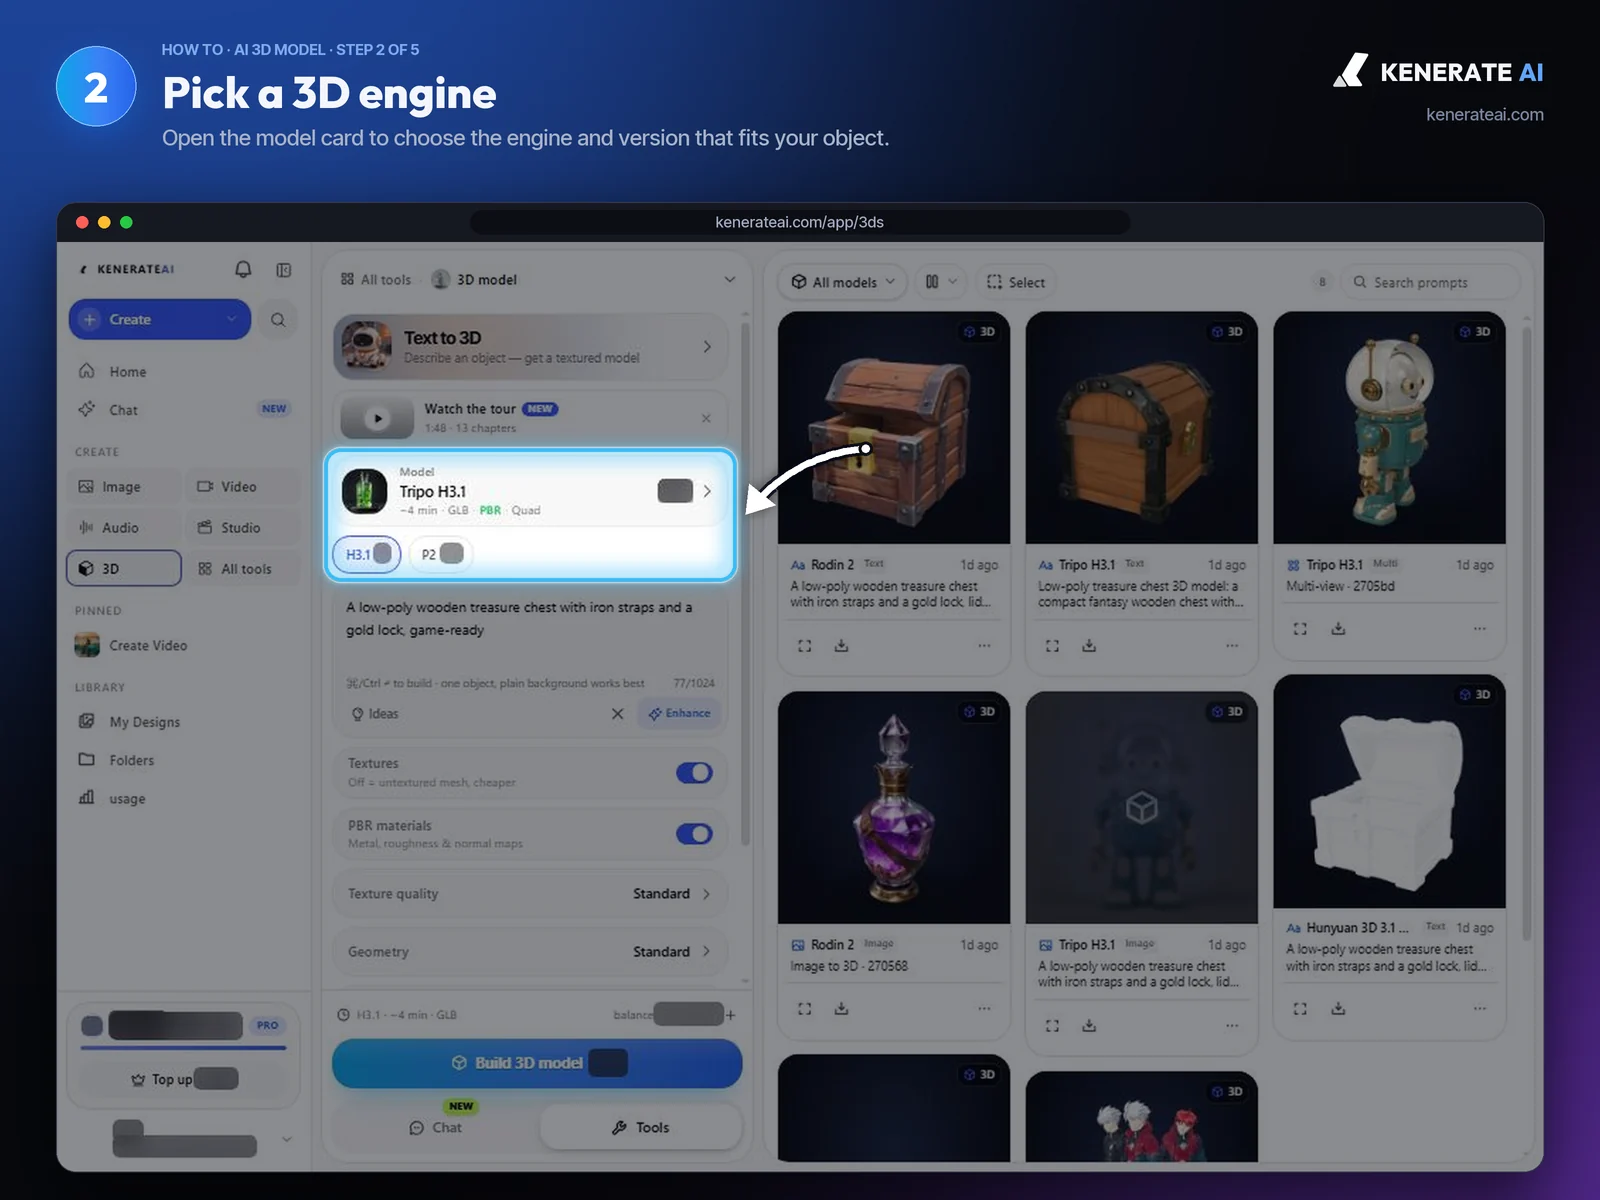Expand the Rodin 2 treasure chest fullscreen
The height and width of the screenshot is (1200, 1600).
pyautogui.click(x=805, y=646)
